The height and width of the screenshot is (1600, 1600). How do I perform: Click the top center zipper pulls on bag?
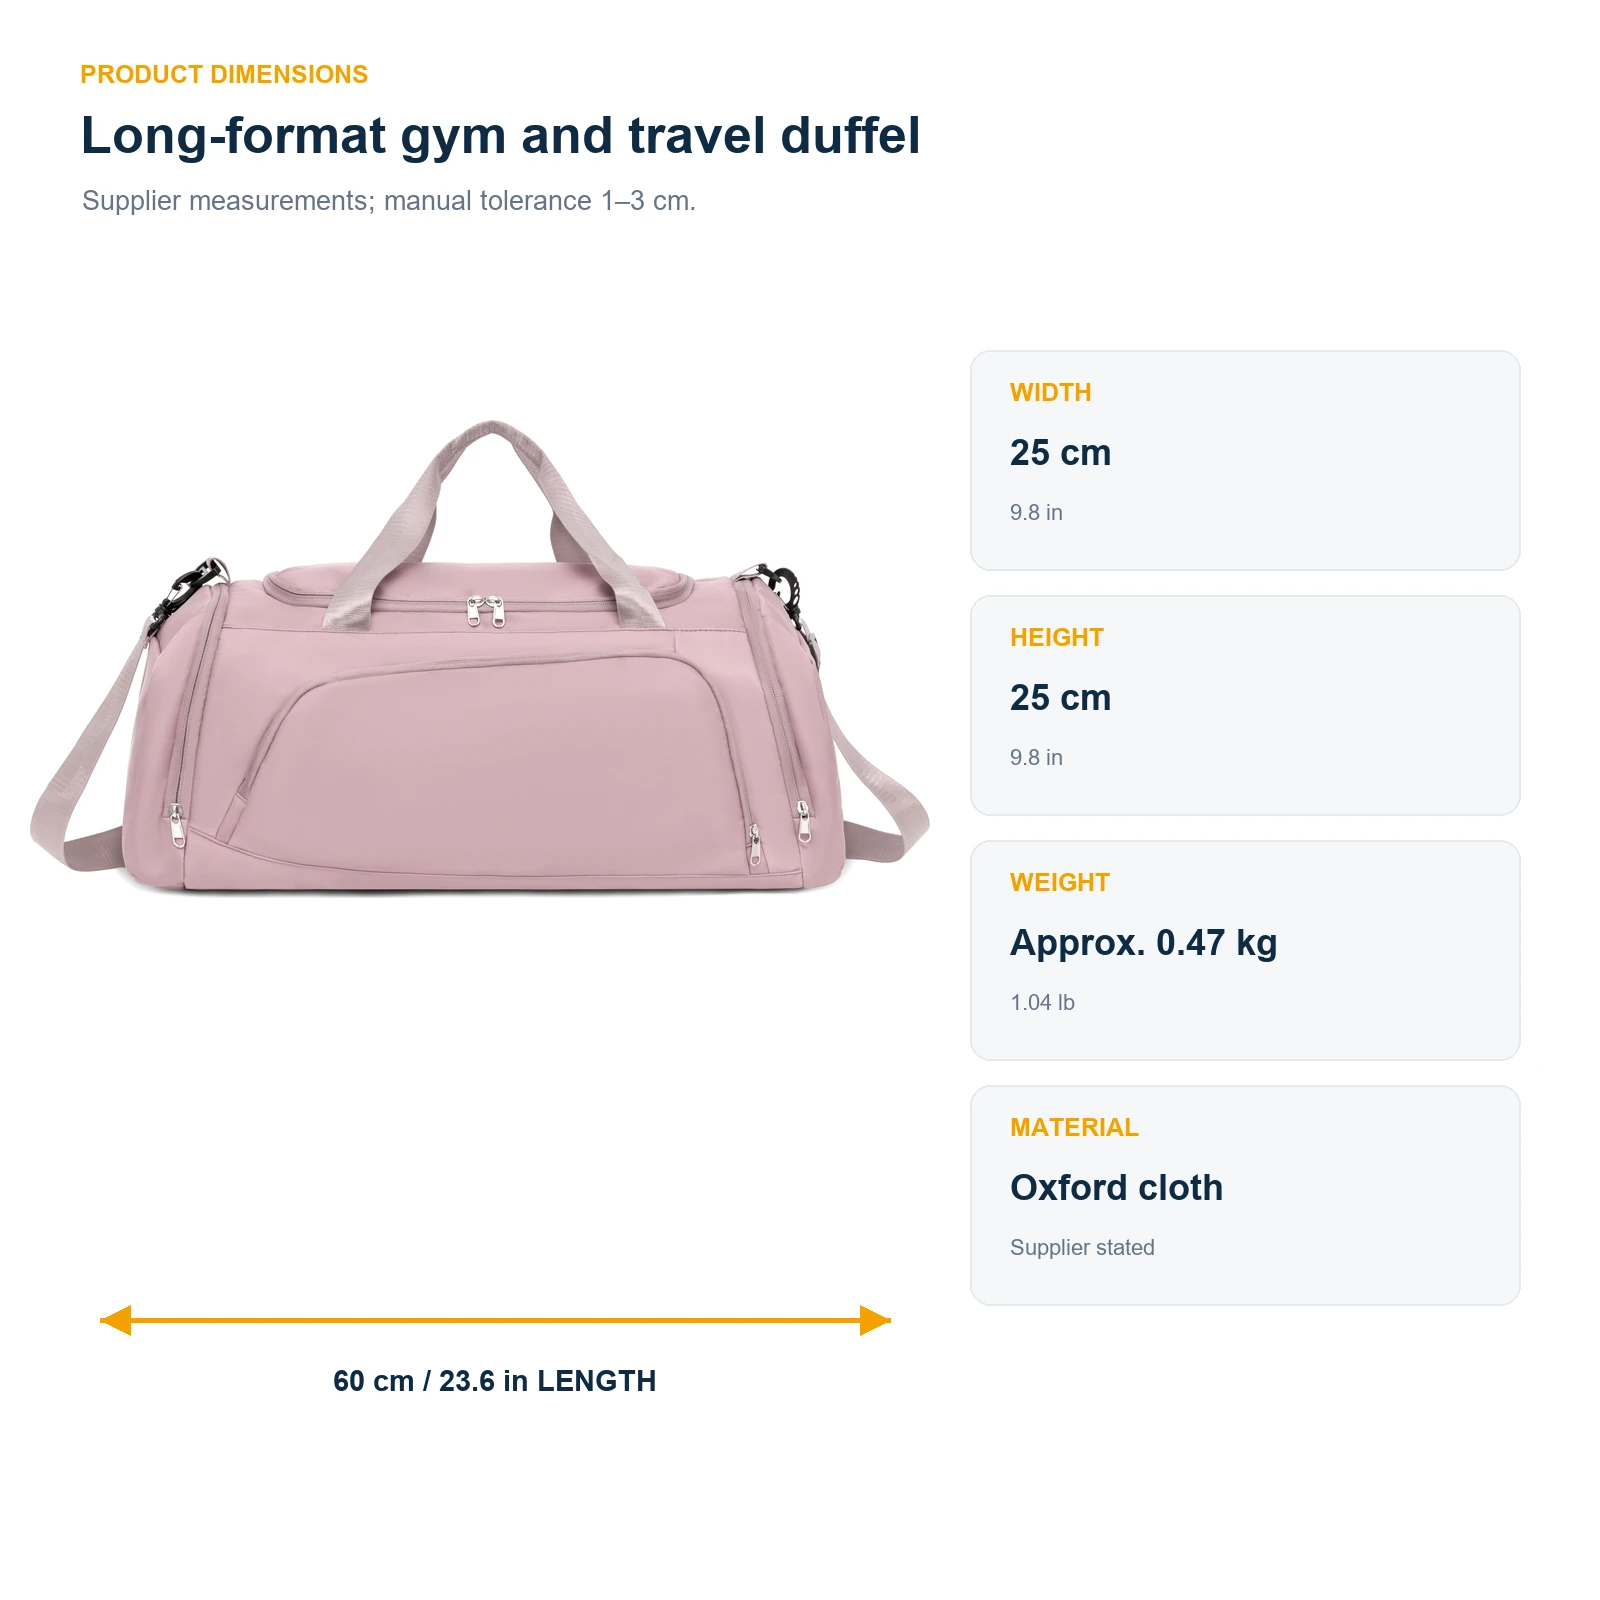click(x=486, y=611)
